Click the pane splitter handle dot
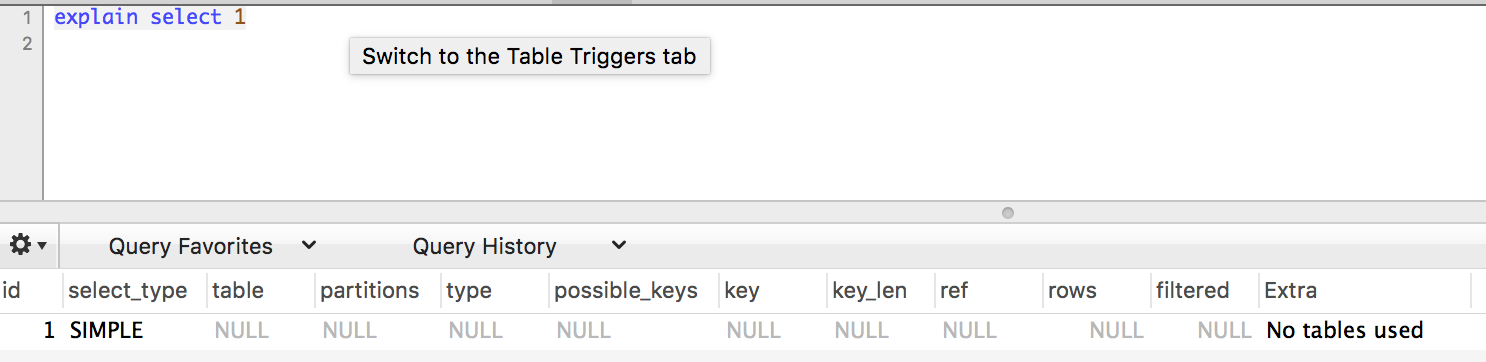 click(1007, 213)
